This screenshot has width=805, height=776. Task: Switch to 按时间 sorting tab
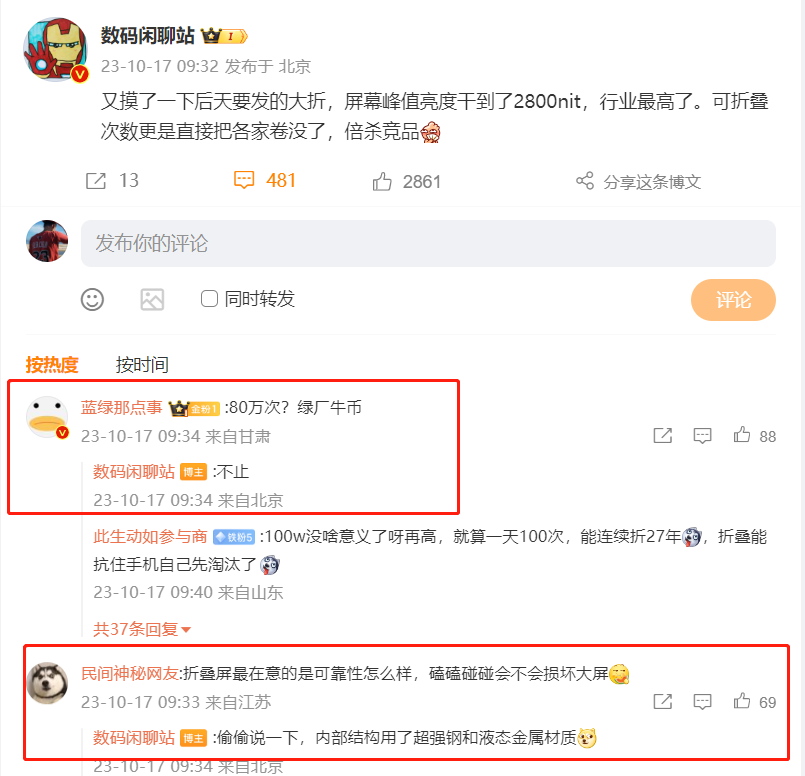point(142,365)
